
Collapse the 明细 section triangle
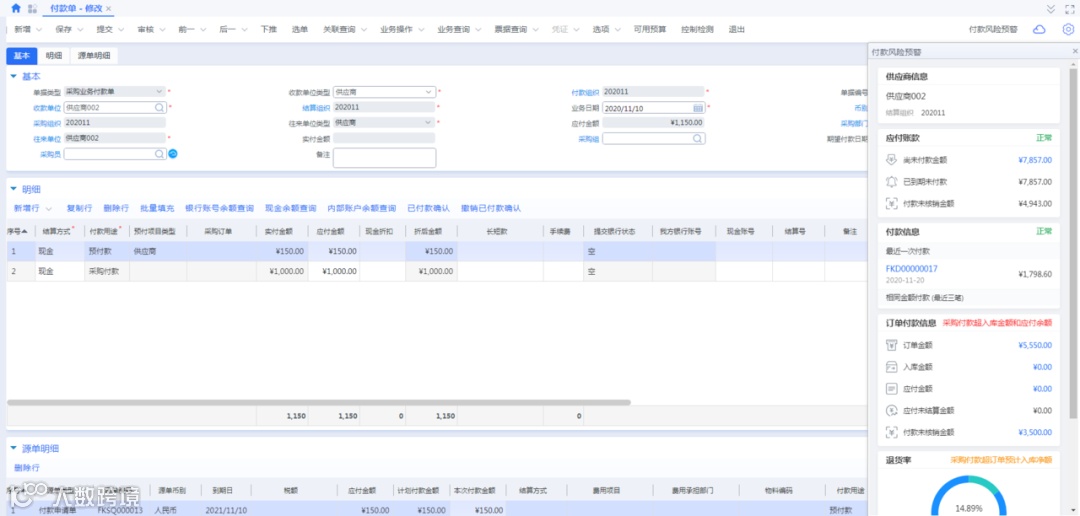tap(13, 189)
